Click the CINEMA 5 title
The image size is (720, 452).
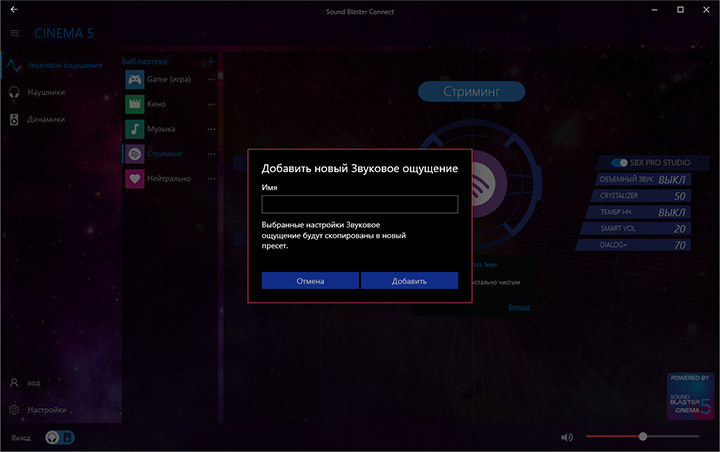[x=64, y=33]
